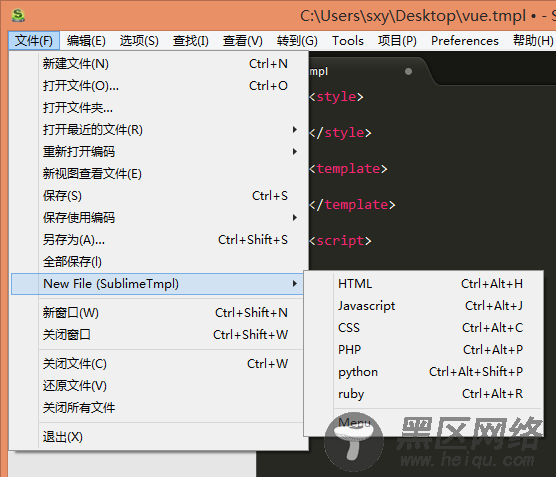Select 关闭窗口 menu entry
The height and width of the screenshot is (477, 556).
pyautogui.click(x=157, y=335)
